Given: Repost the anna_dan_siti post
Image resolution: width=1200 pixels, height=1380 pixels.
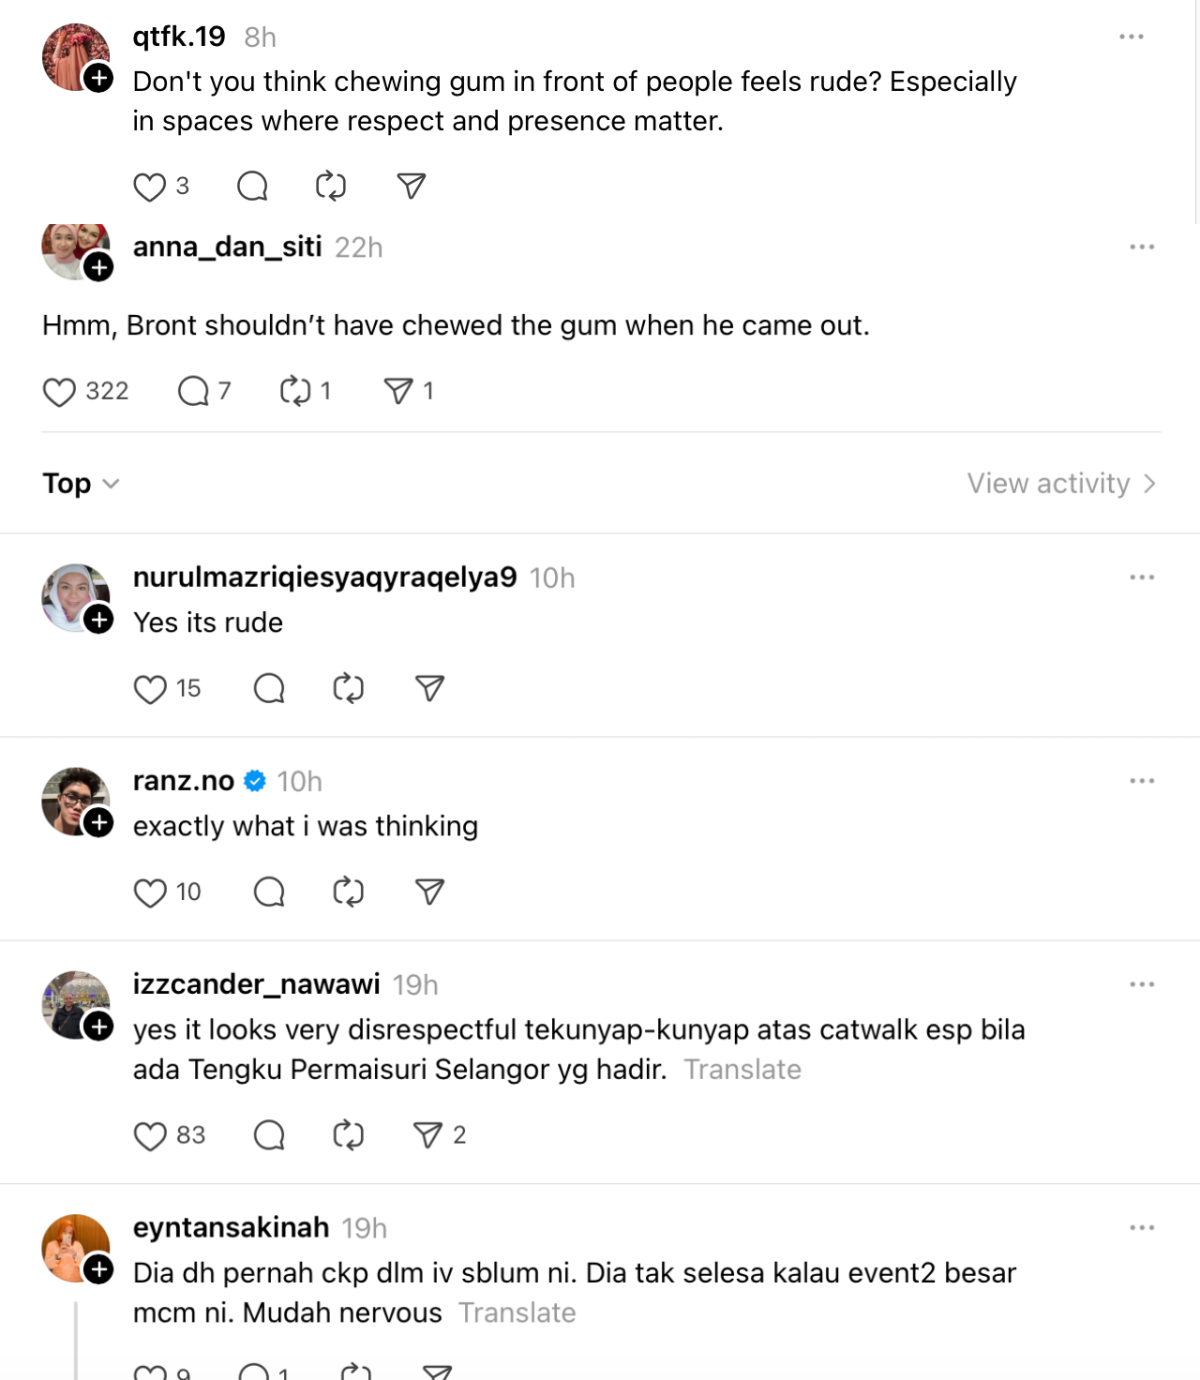Looking at the screenshot, I should coord(295,391).
